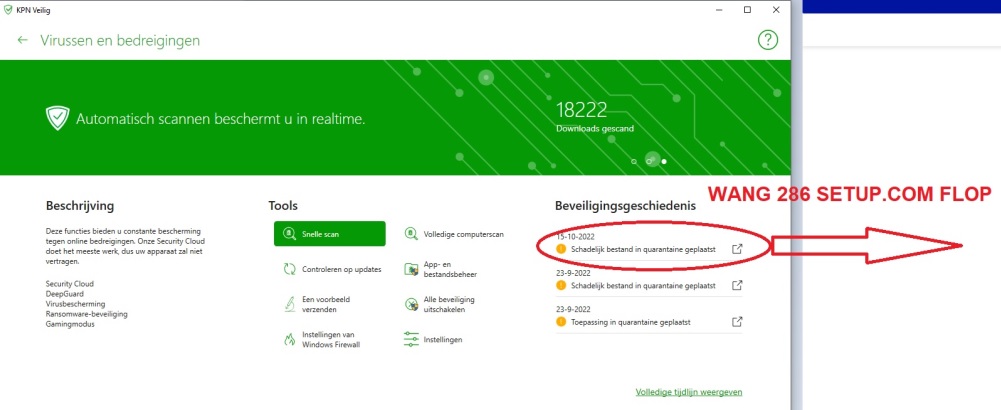
Task: Click the App- en bestandsbeheer icon
Action: 411,269
